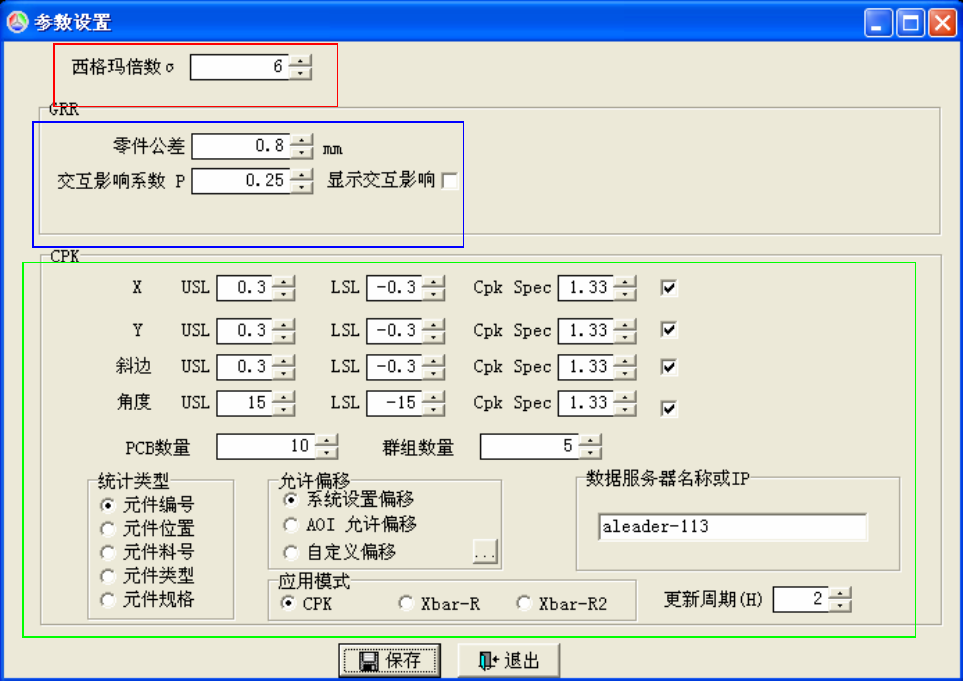This screenshot has height=681, width=963.
Task: Increase 角度 row Cpk Spec up arrow
Action: pos(625,397)
